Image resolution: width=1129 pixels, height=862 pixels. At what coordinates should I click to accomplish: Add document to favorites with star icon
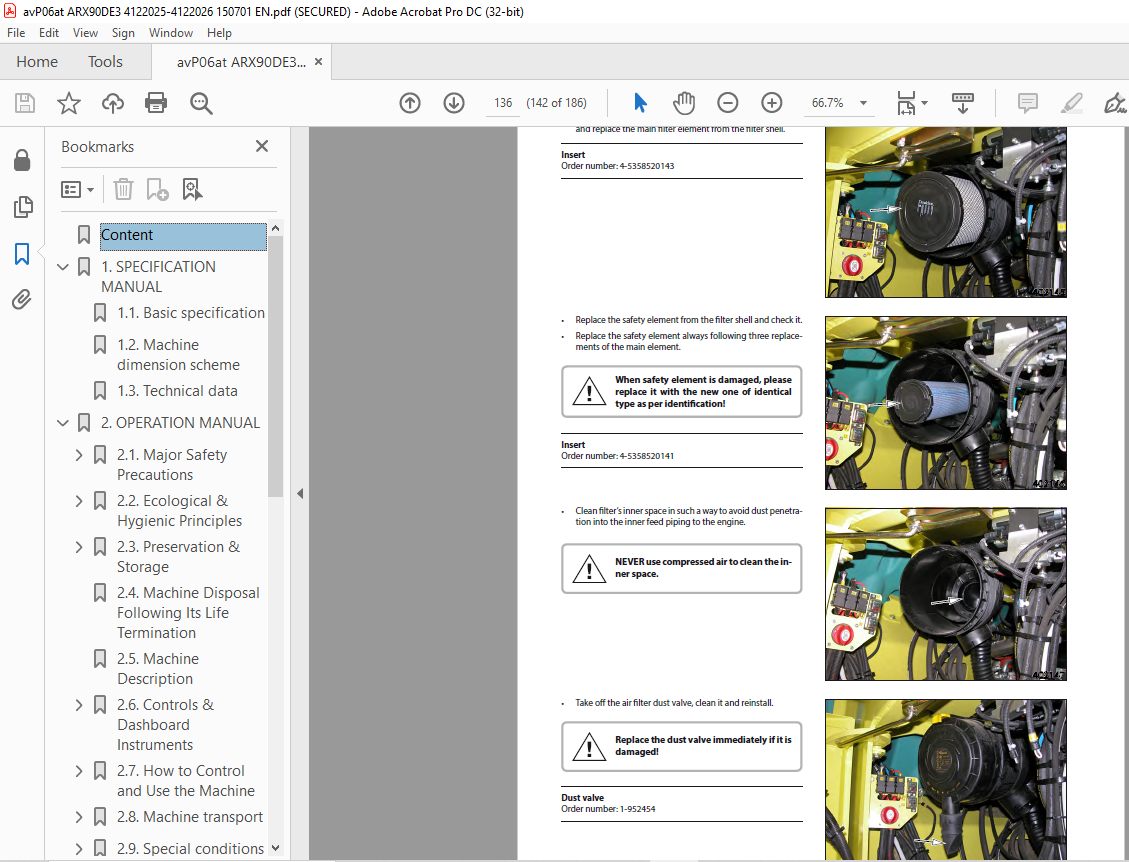(x=68, y=103)
